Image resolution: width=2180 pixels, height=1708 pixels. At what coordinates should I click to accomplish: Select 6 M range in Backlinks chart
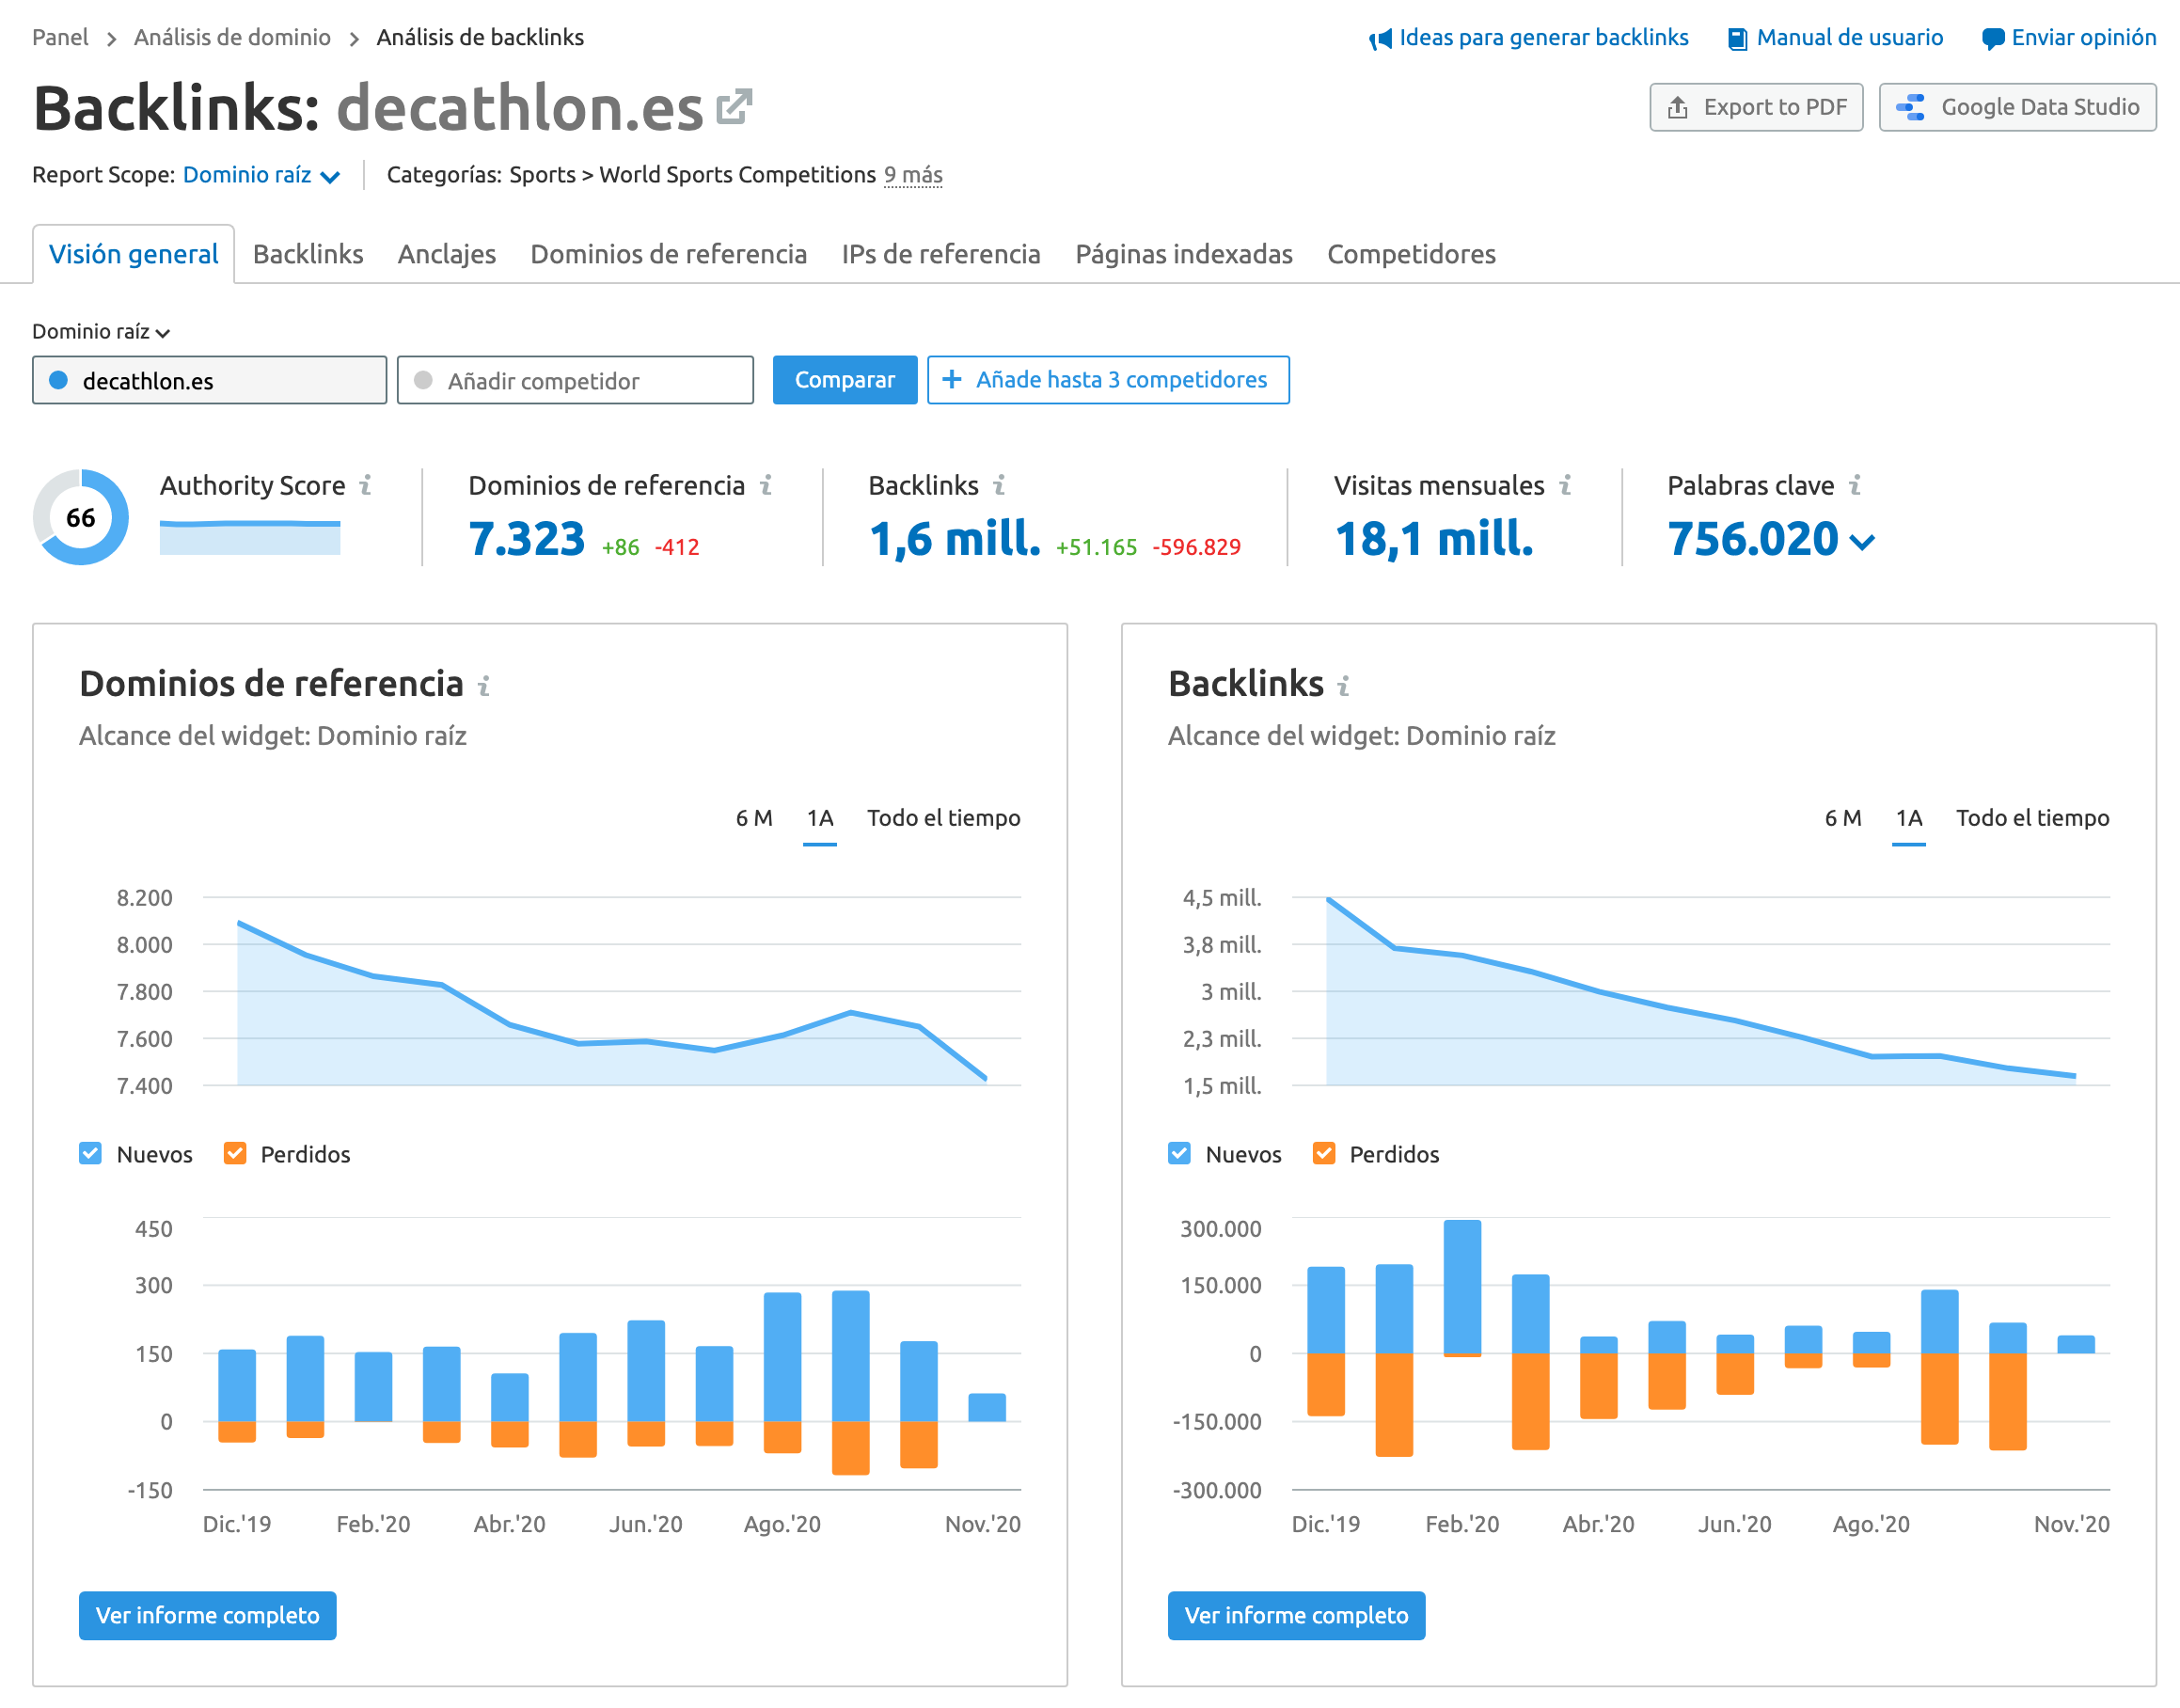tap(1843, 818)
